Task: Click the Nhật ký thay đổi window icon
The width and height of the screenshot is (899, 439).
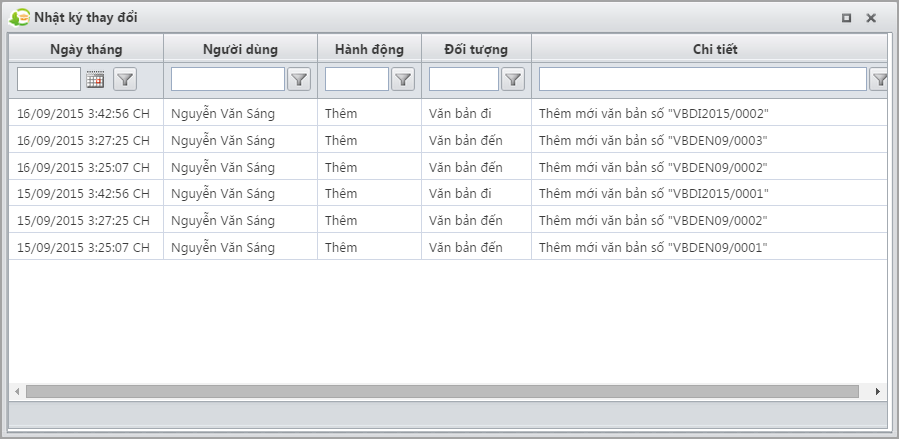Action: point(19,18)
